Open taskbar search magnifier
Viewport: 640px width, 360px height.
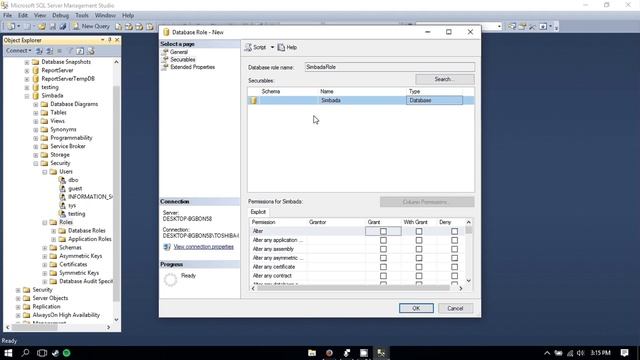(25, 353)
